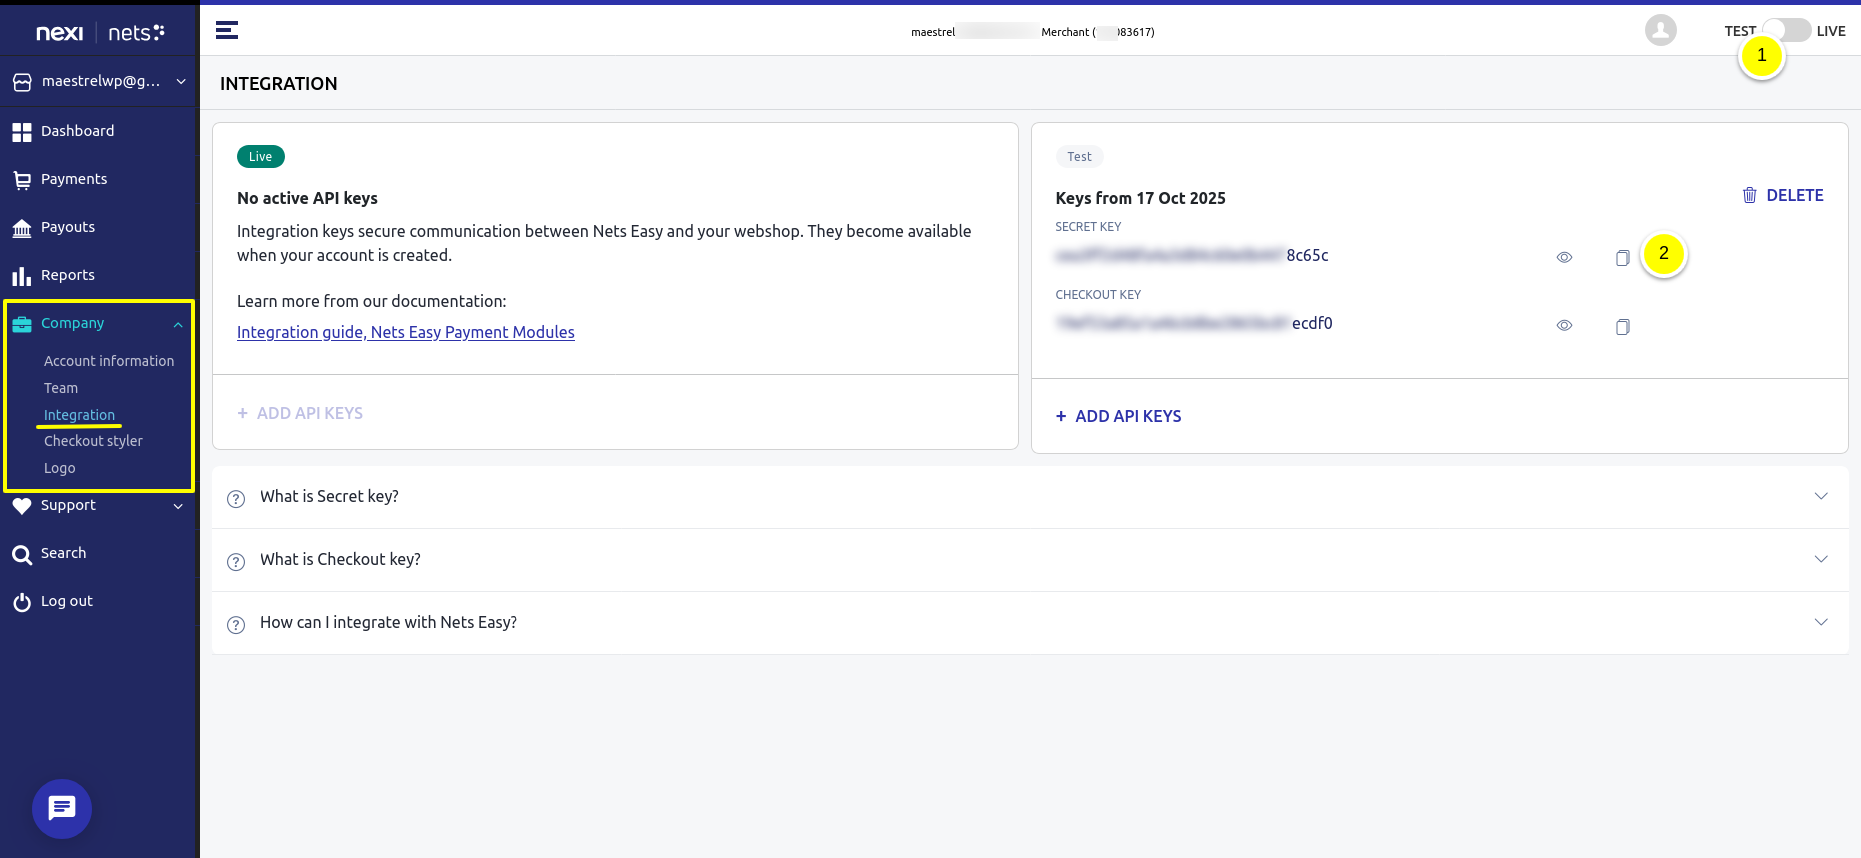Click the 'What is Checkout key?' text
1861x858 pixels.
coord(340,559)
